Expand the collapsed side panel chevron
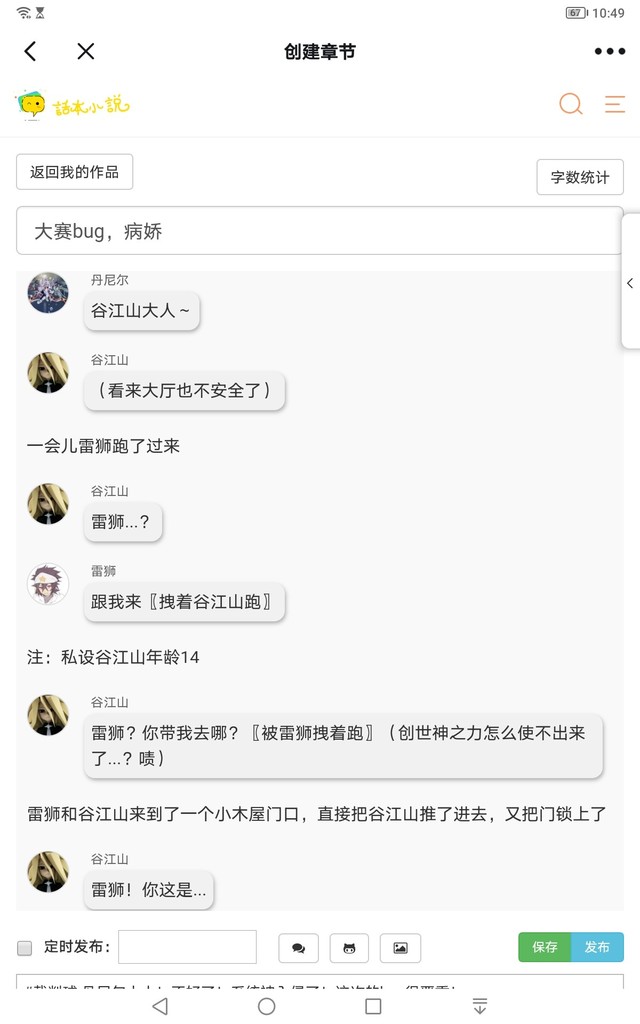Image resolution: width=640 pixels, height=1024 pixels. tap(630, 283)
